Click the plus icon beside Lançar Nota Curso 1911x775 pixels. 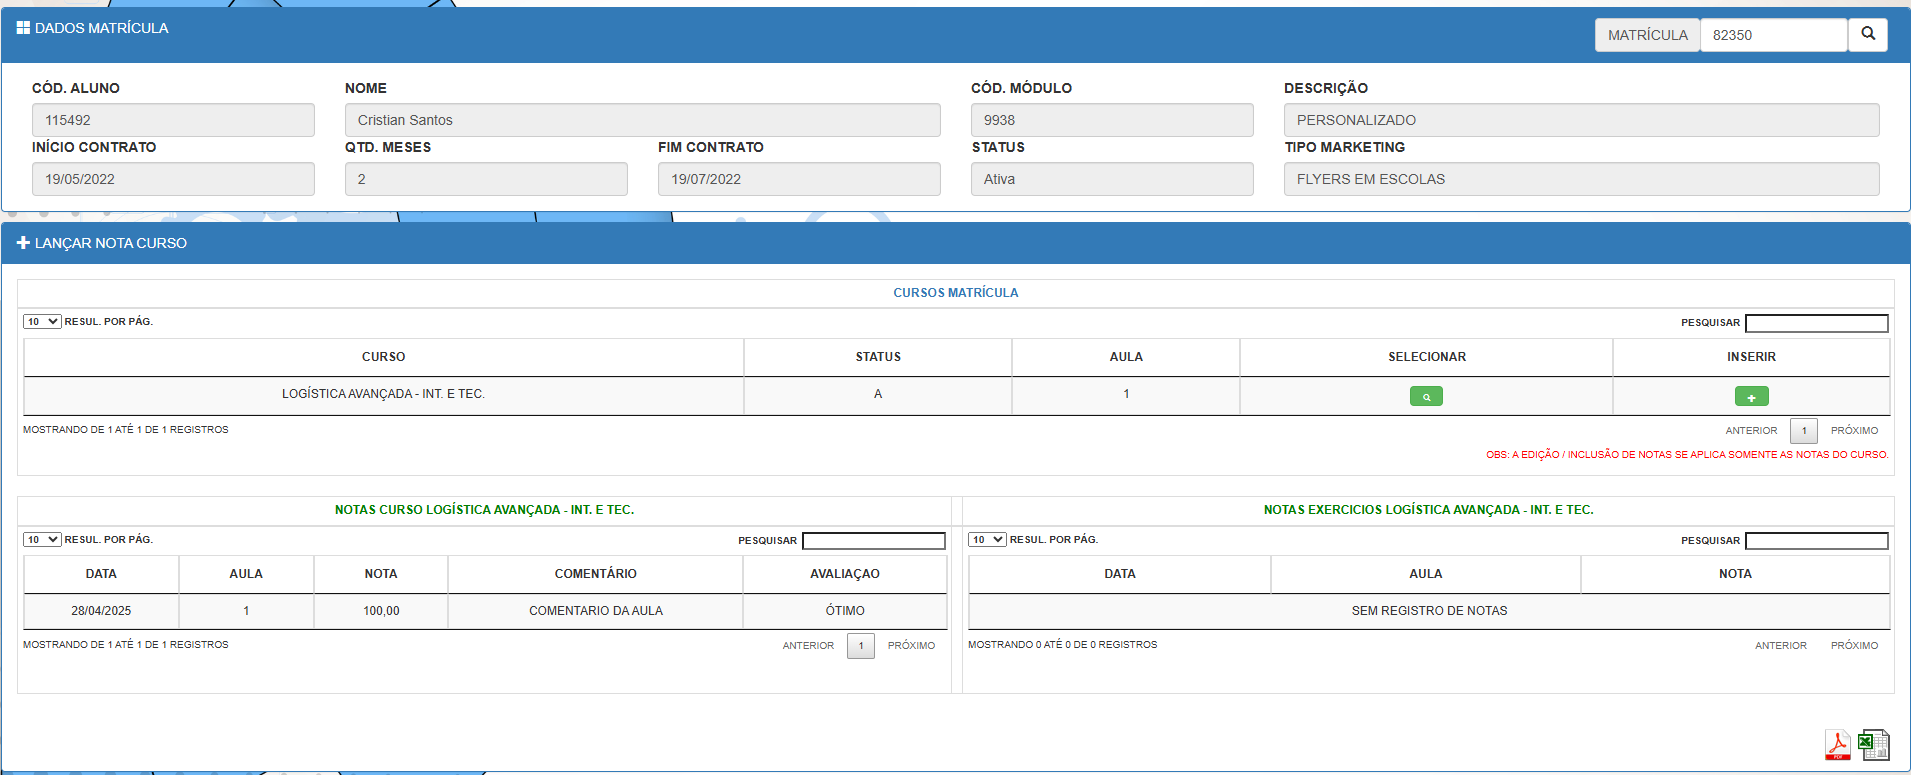[23, 243]
